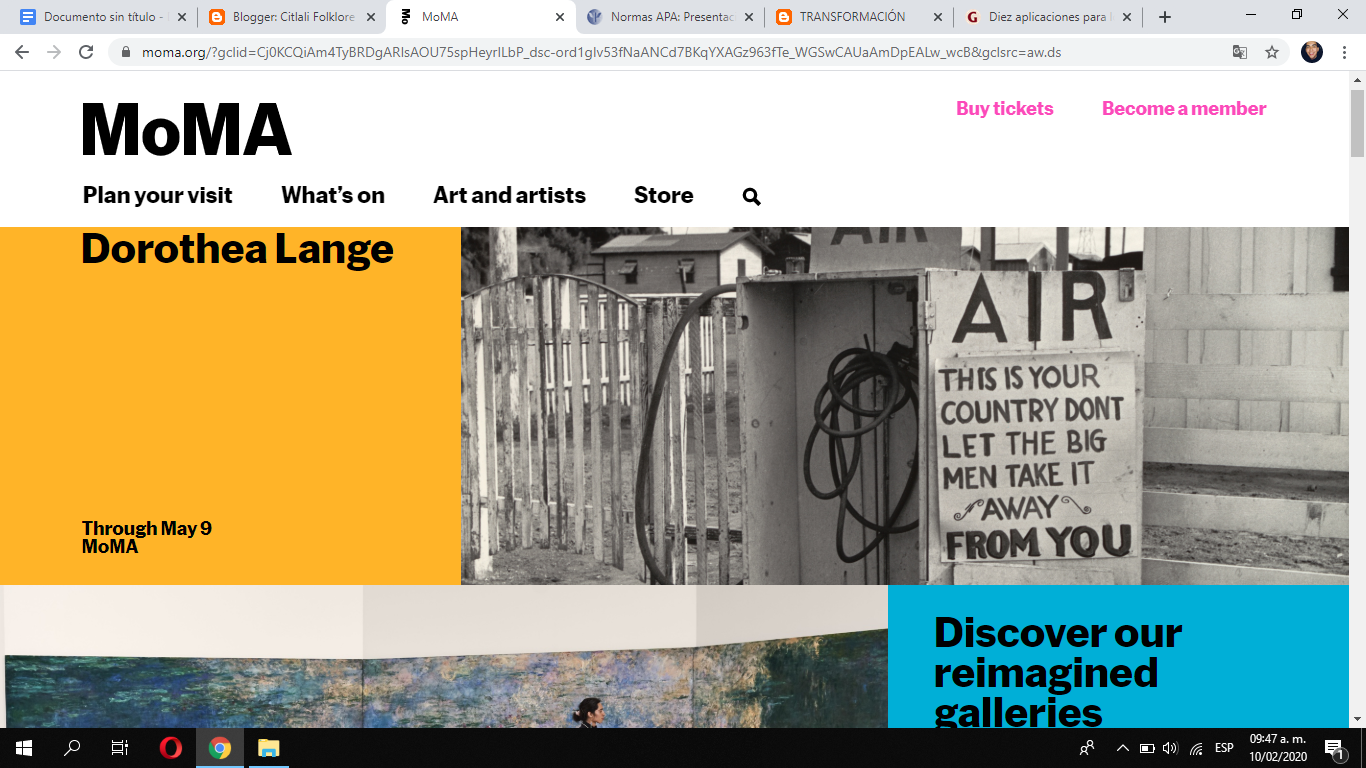Show hidden system tray icons chevron
Screen dimensions: 1366x768
(x=1122, y=748)
